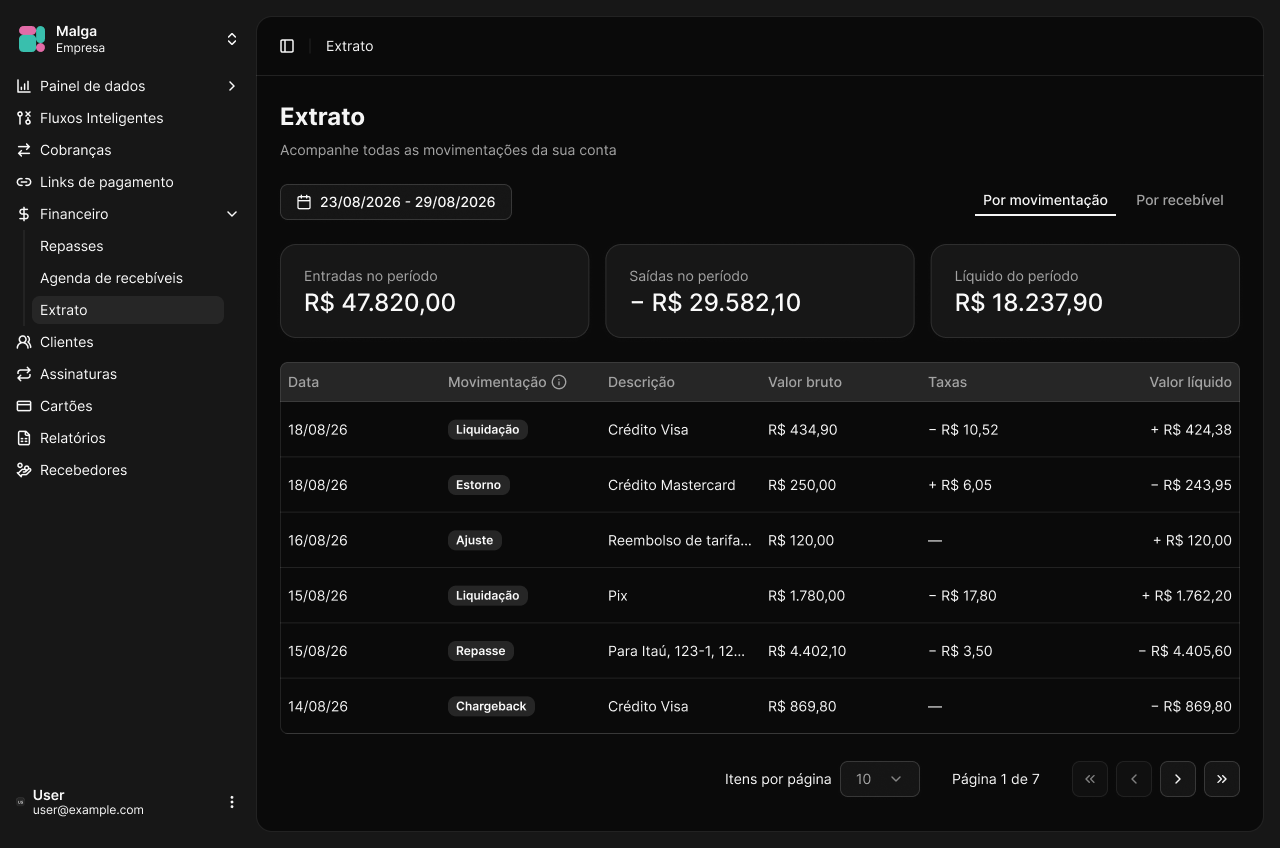Viewport: 1280px width, 848px height.
Task: Jump to the first page
Action: coord(1090,779)
